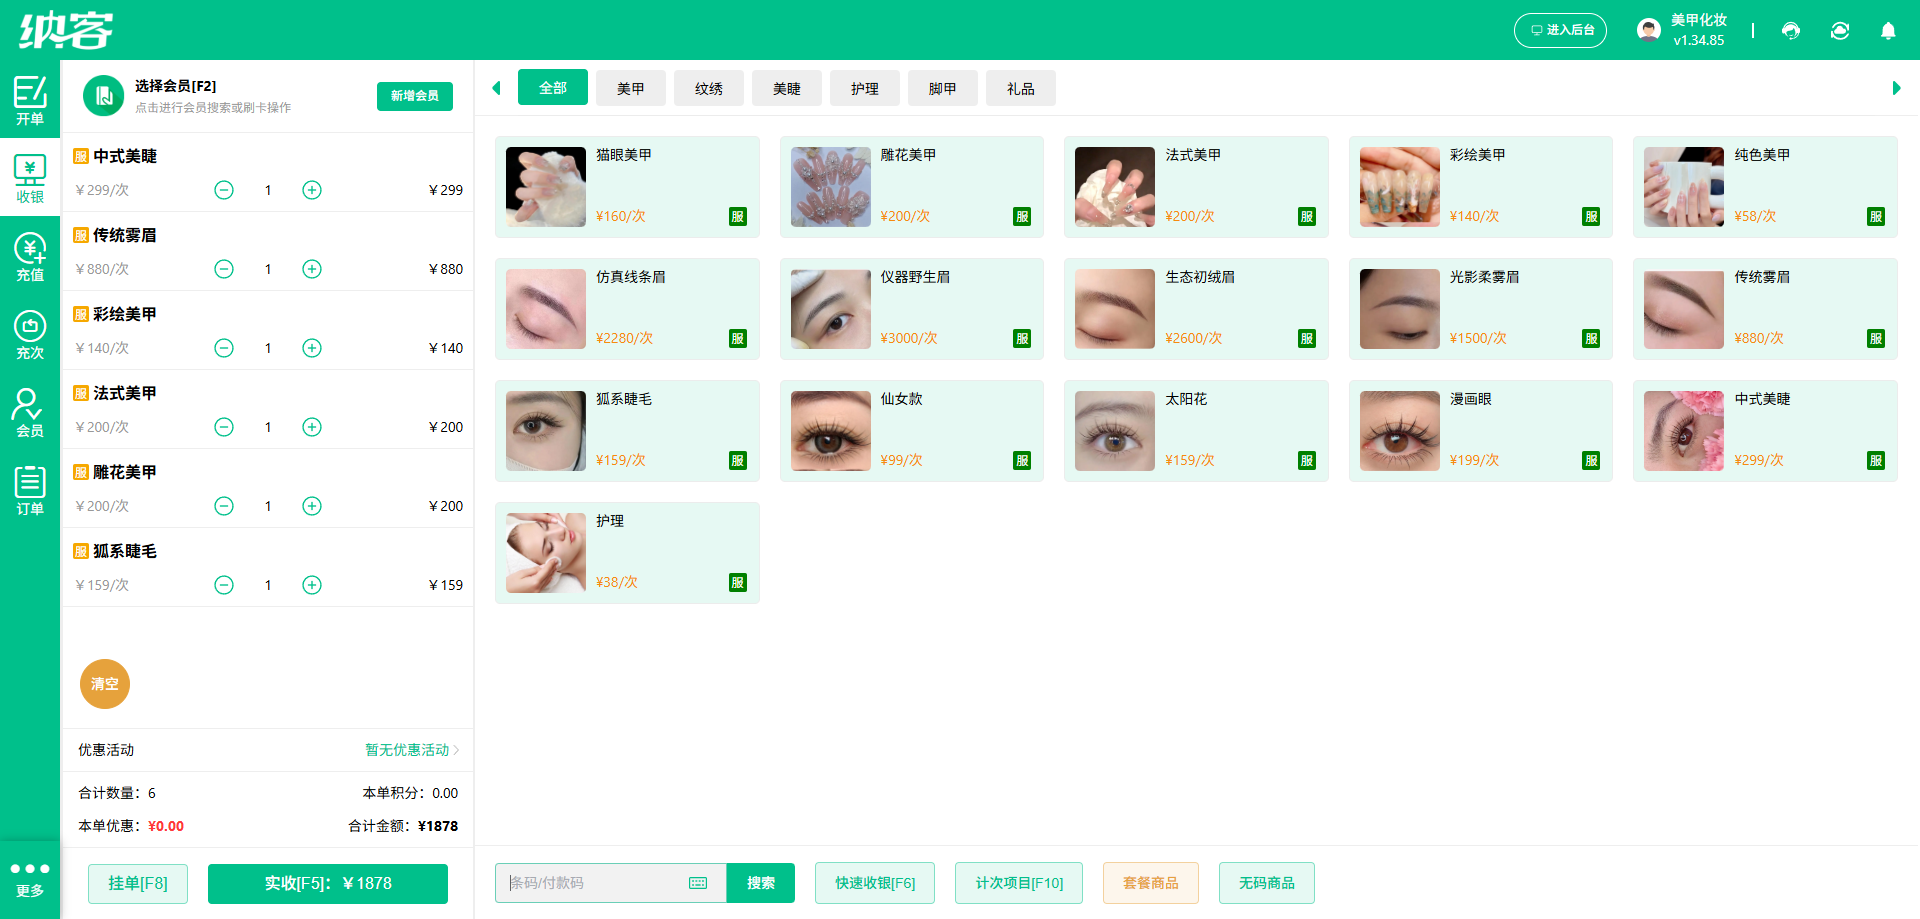Add 猫眼美甲 product card
This screenshot has height=919, width=1920.
627,187
